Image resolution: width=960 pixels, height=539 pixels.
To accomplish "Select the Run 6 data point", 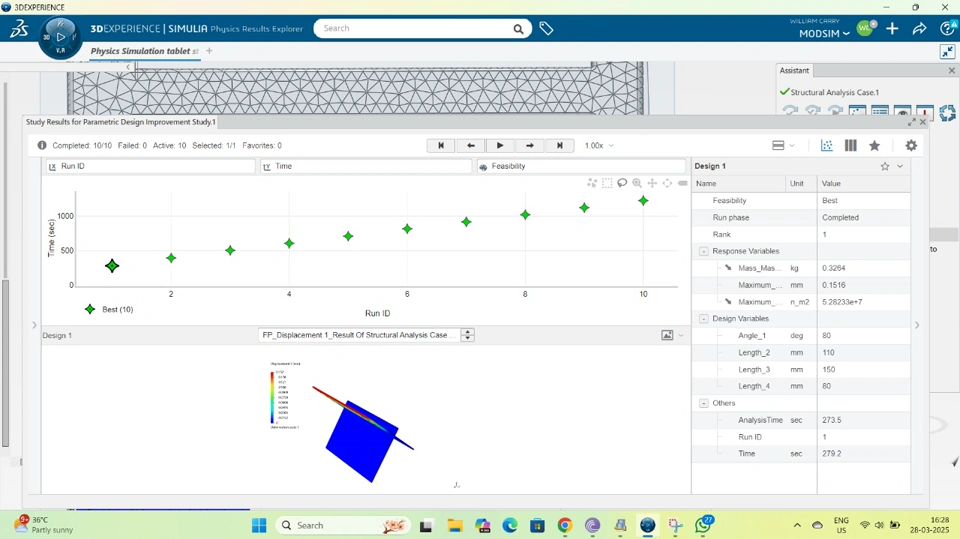I will click(x=407, y=229).
